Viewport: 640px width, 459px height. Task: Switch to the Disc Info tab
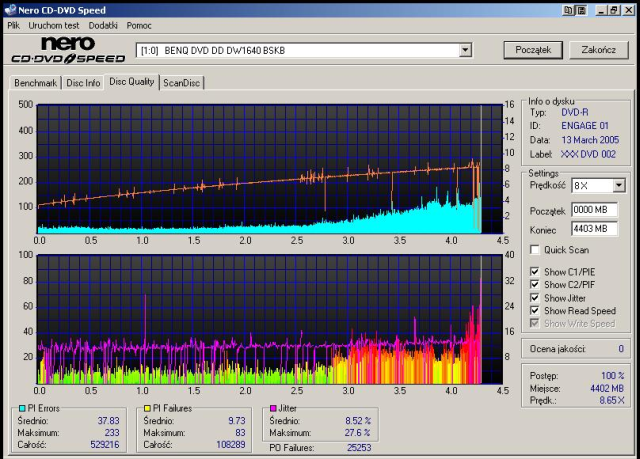[x=83, y=83]
